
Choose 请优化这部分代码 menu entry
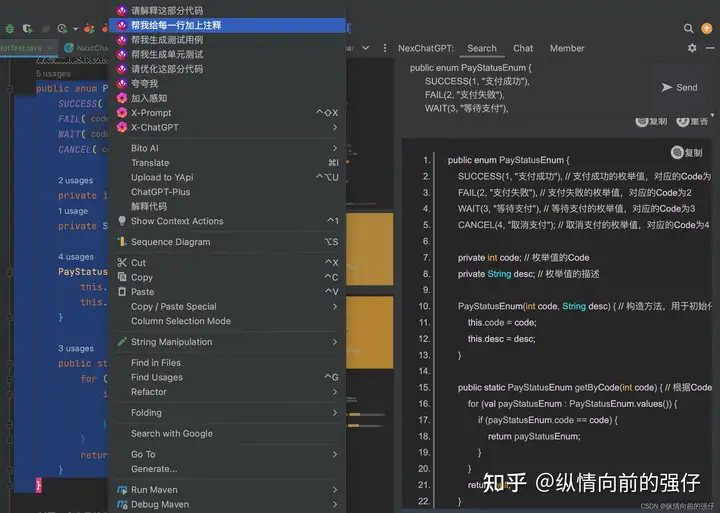tap(227, 69)
